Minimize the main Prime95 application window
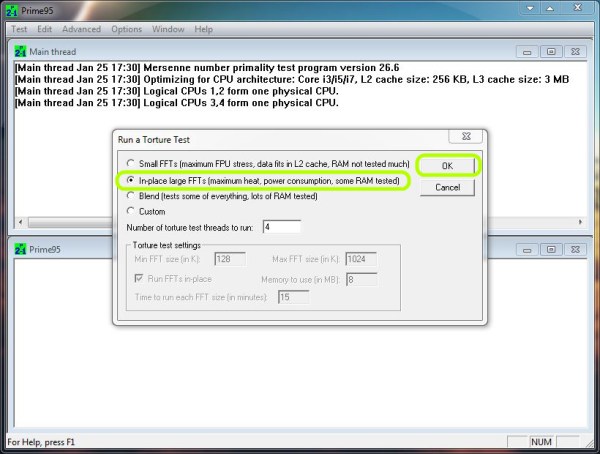Image resolution: width=600 pixels, height=454 pixels. pyautogui.click(x=530, y=8)
